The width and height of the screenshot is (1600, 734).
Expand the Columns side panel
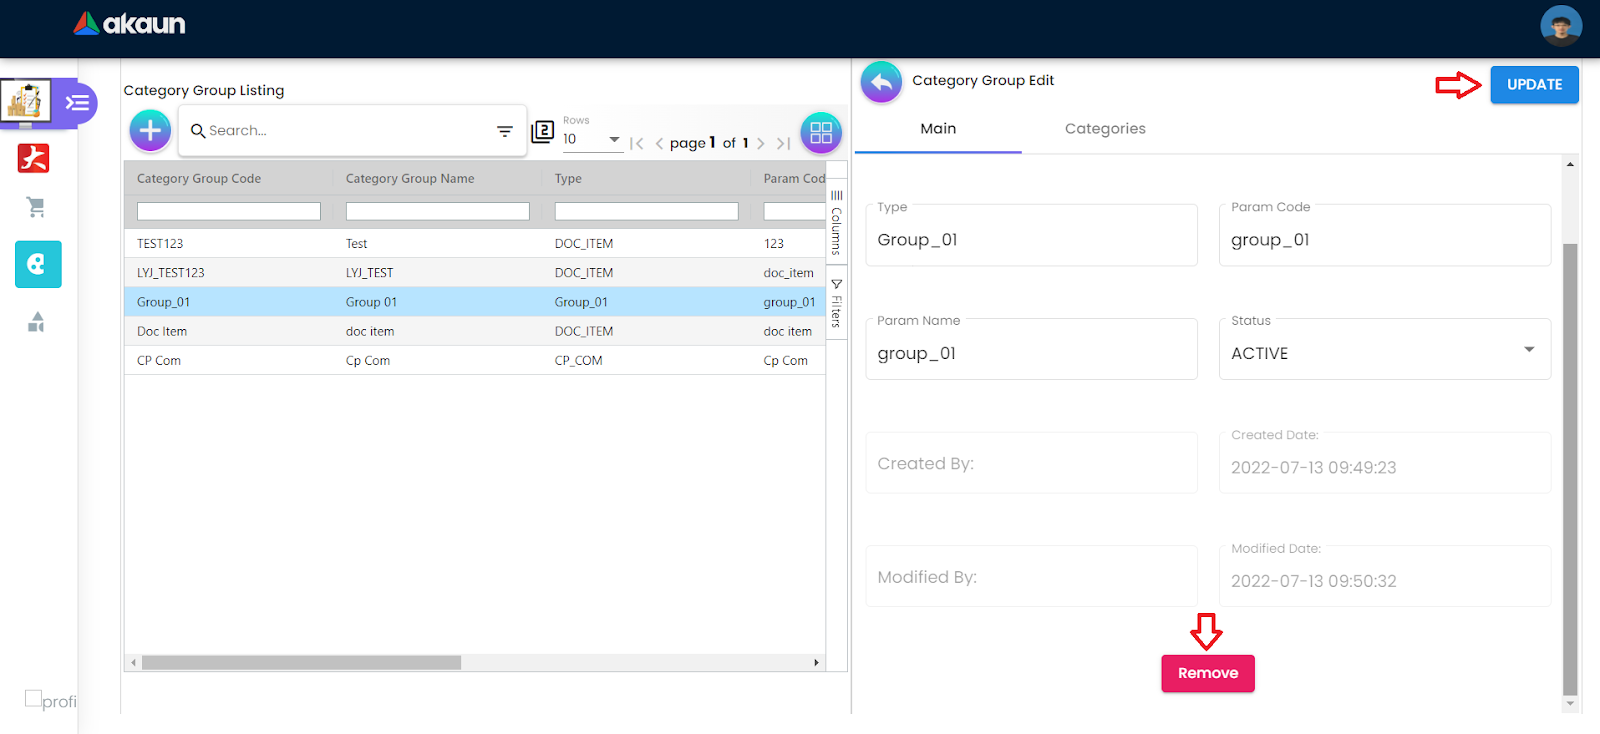[837, 223]
